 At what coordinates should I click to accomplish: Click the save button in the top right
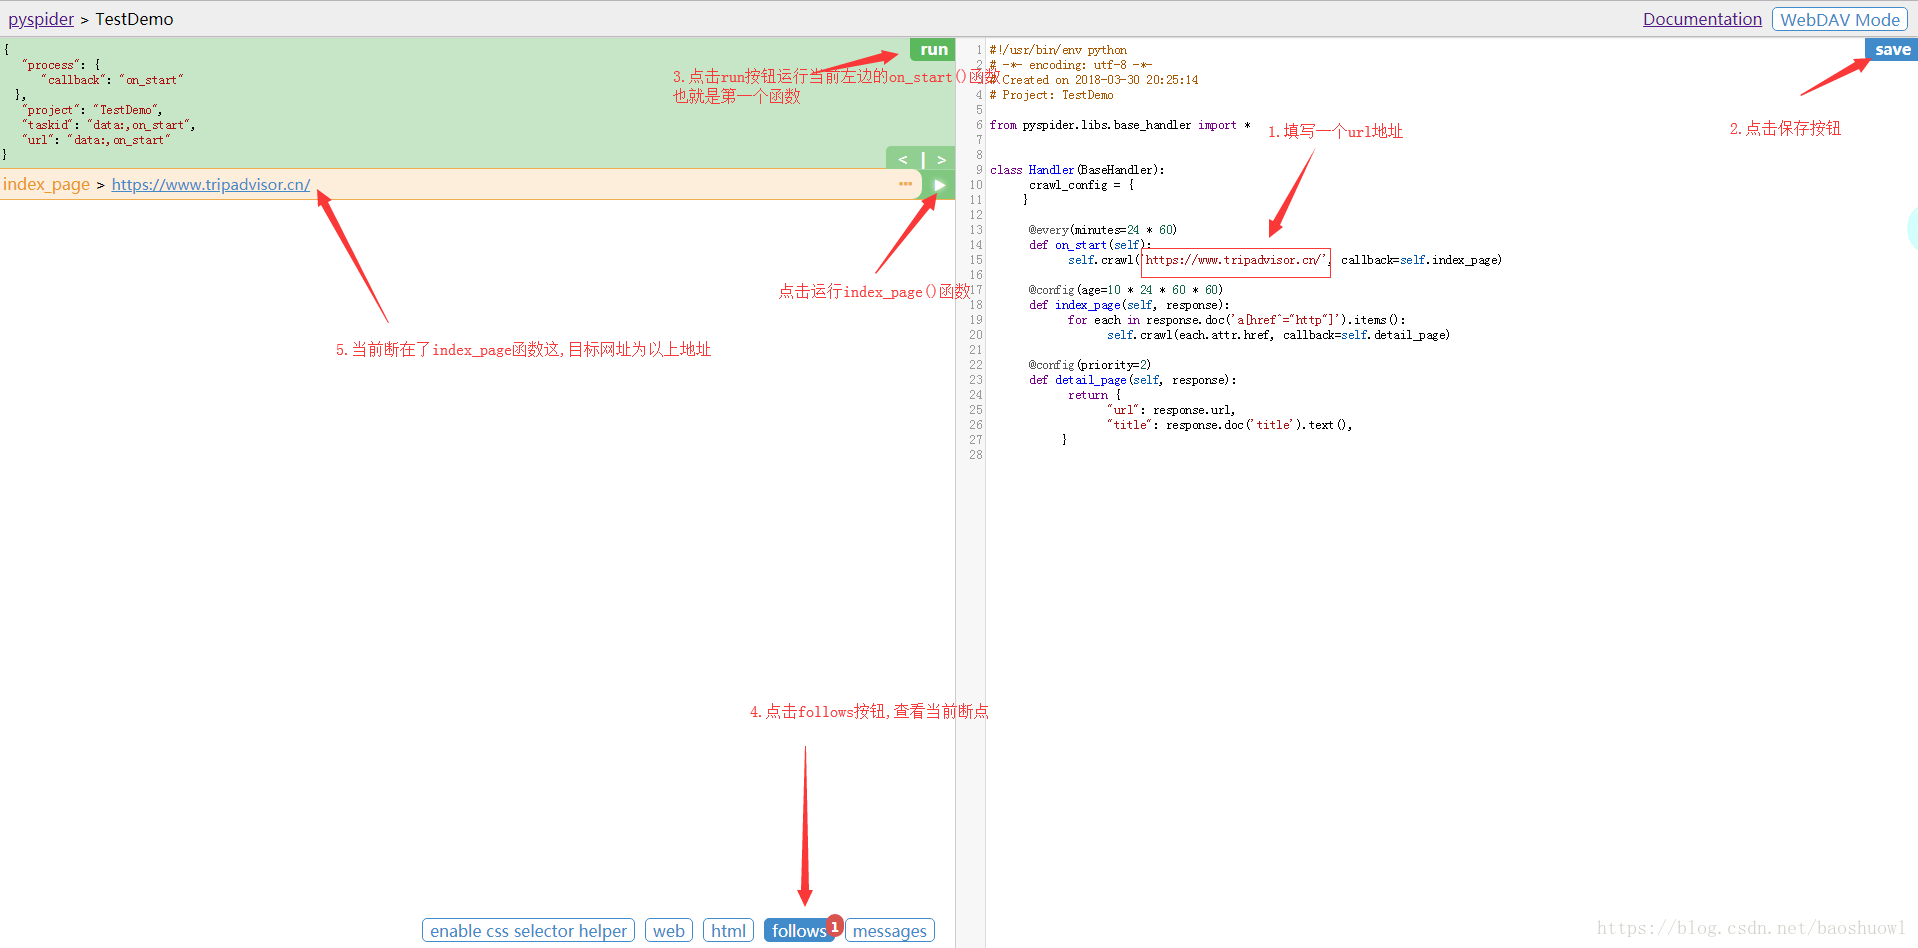[x=1891, y=49]
